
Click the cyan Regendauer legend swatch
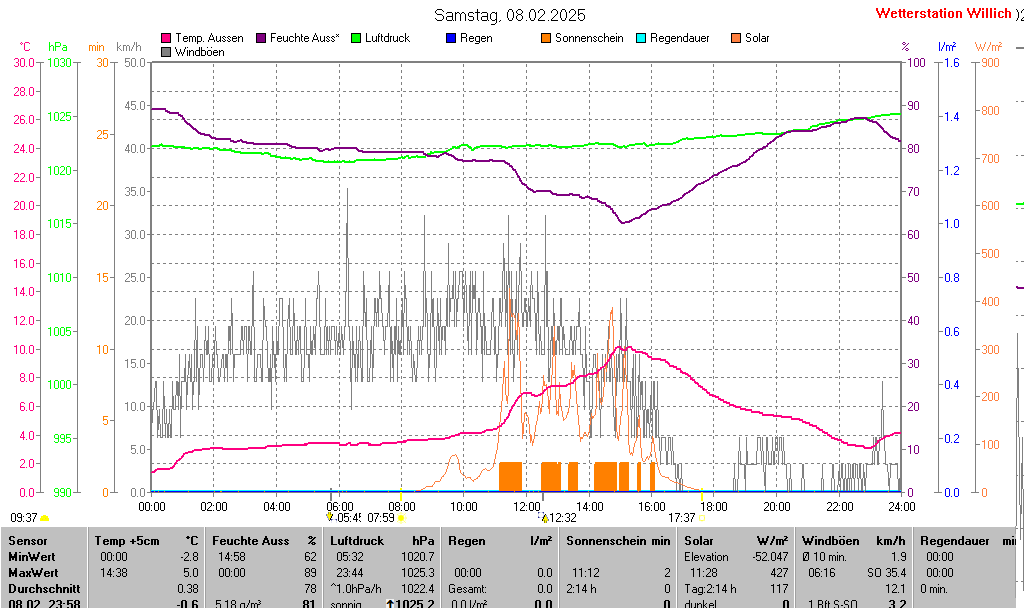point(641,38)
